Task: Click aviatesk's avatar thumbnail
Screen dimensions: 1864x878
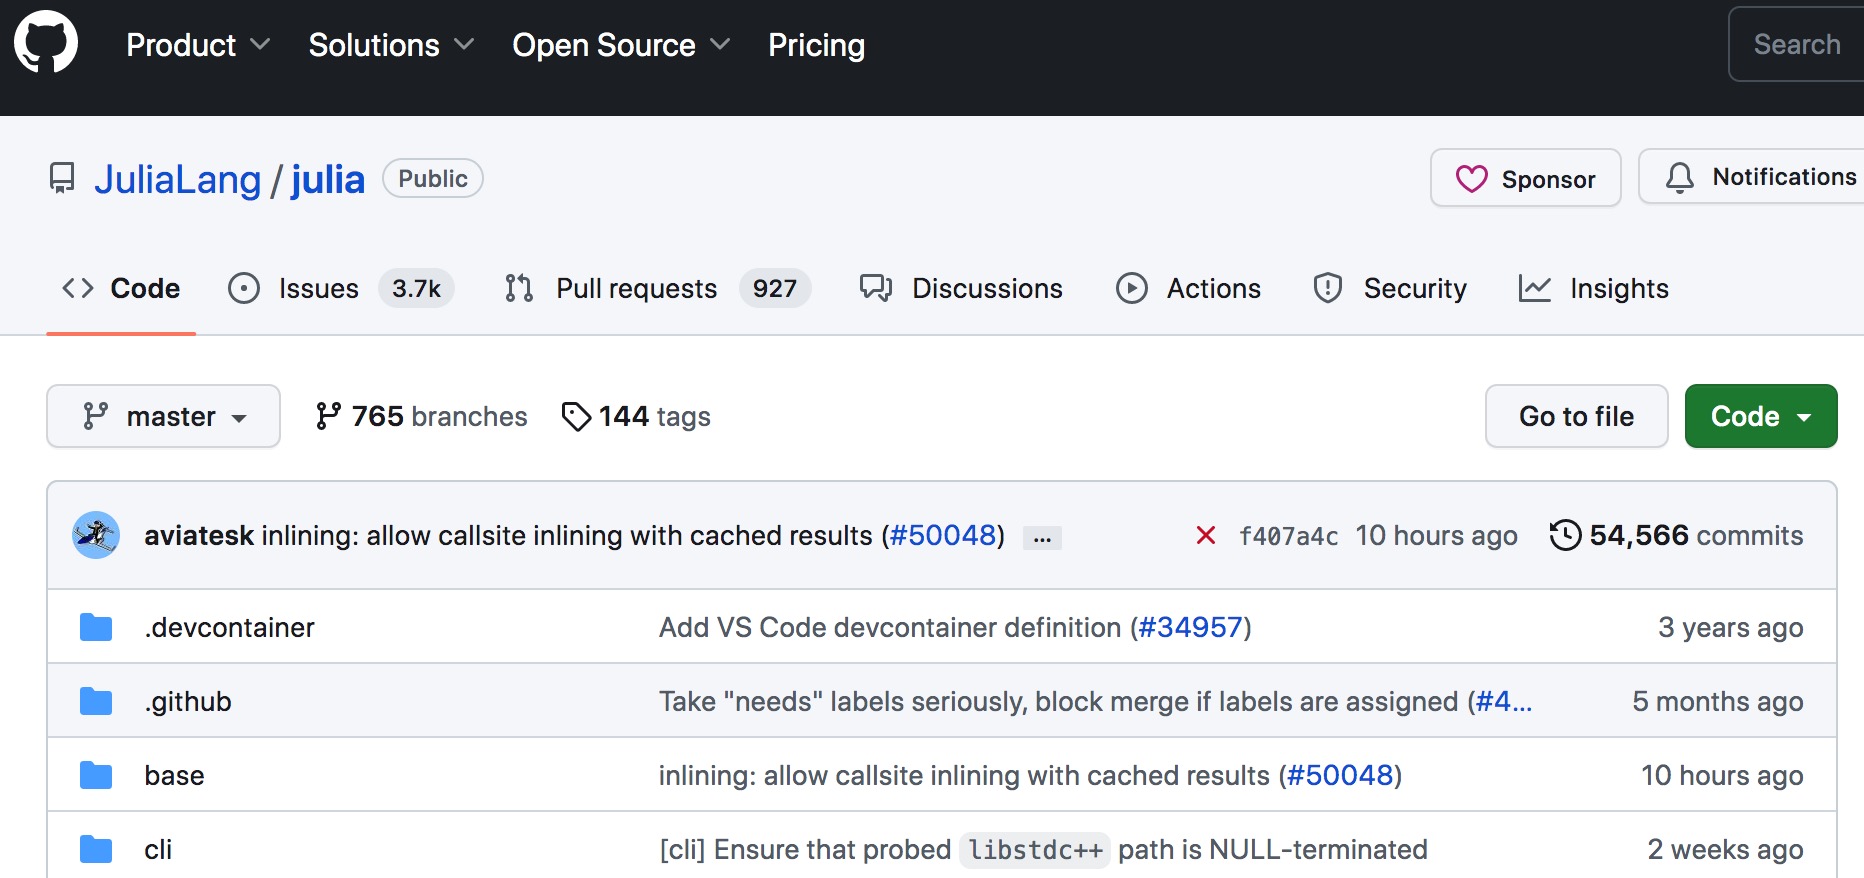Action: tap(96, 535)
